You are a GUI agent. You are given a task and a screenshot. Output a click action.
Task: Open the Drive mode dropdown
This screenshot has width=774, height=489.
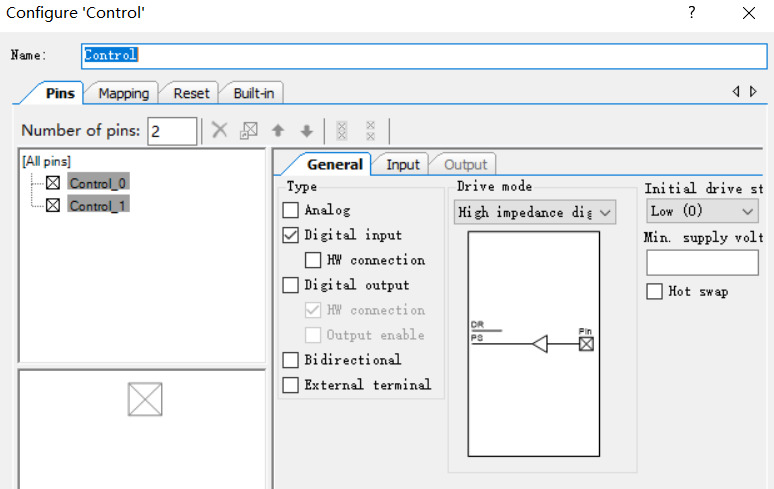point(534,212)
